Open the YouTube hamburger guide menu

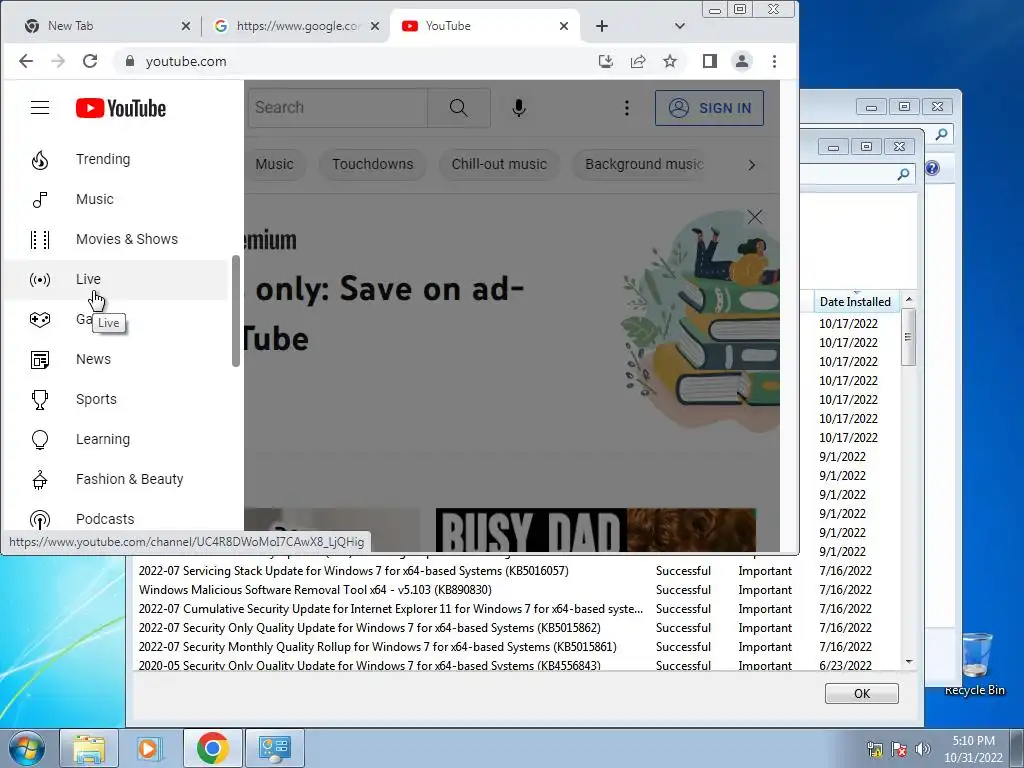pos(40,108)
